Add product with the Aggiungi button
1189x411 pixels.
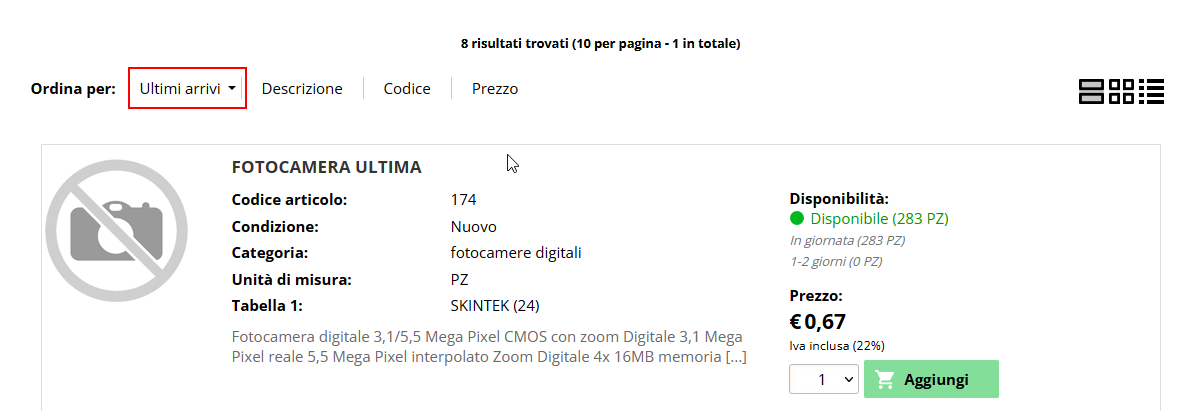(x=931, y=379)
